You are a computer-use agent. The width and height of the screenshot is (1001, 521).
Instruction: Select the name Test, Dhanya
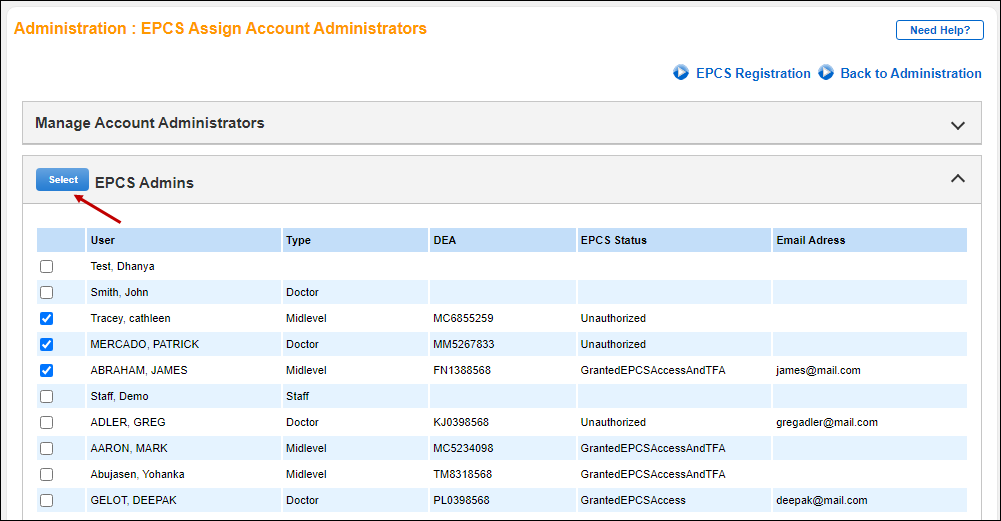tap(123, 266)
